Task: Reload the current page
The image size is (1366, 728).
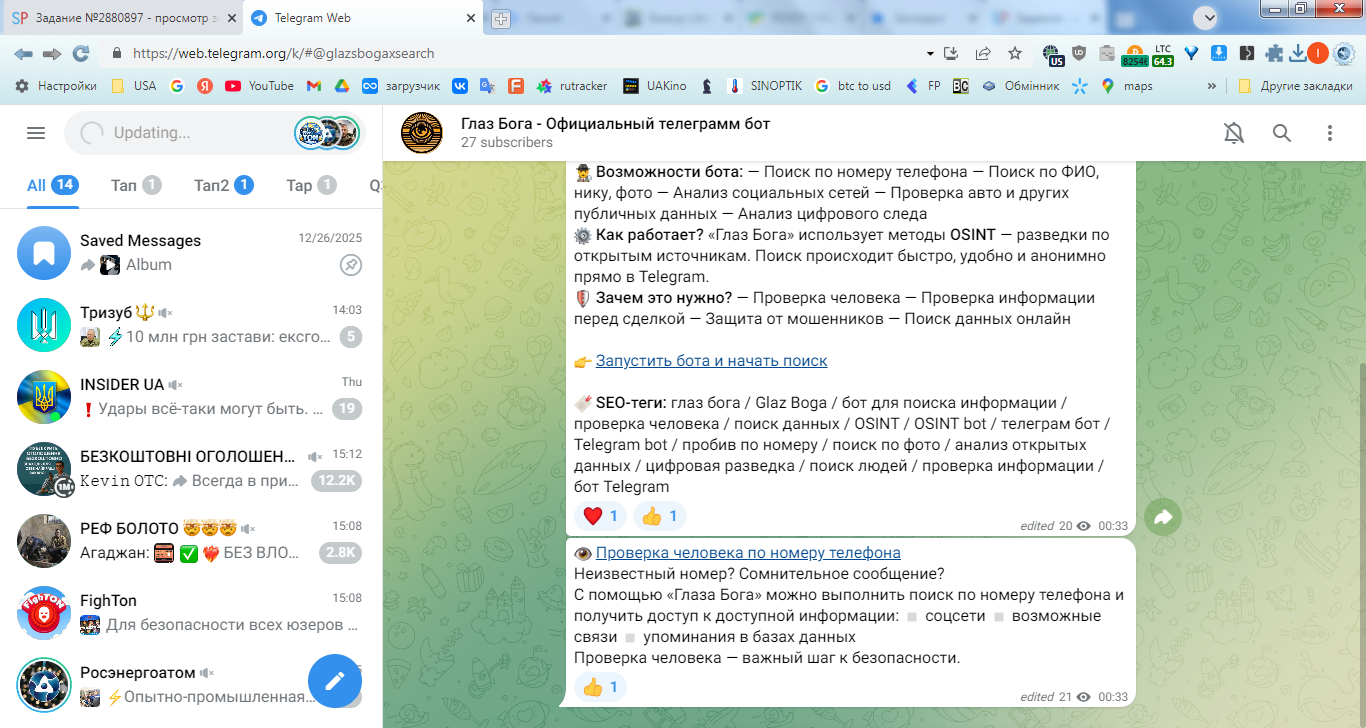Action: click(x=81, y=53)
